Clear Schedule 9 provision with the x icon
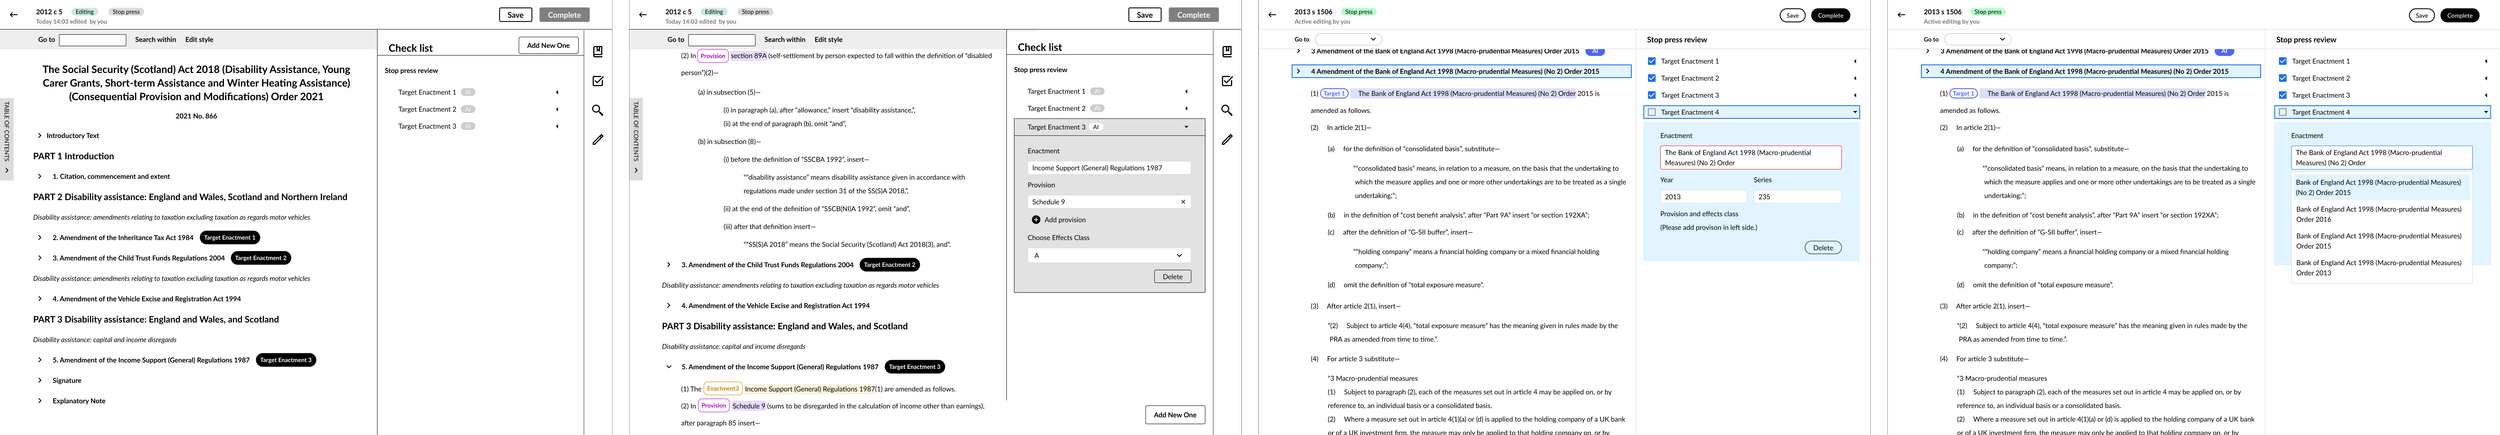The image size is (2500, 435). click(1183, 202)
